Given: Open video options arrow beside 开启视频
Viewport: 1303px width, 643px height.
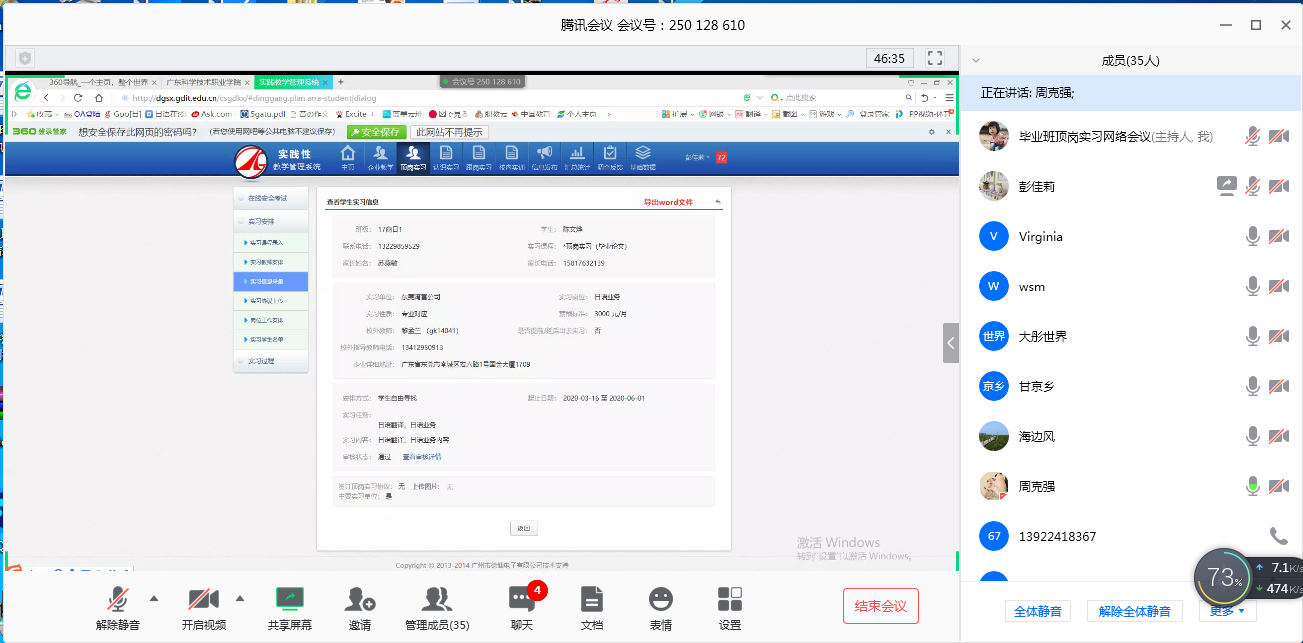Looking at the screenshot, I should pyautogui.click(x=239, y=598).
